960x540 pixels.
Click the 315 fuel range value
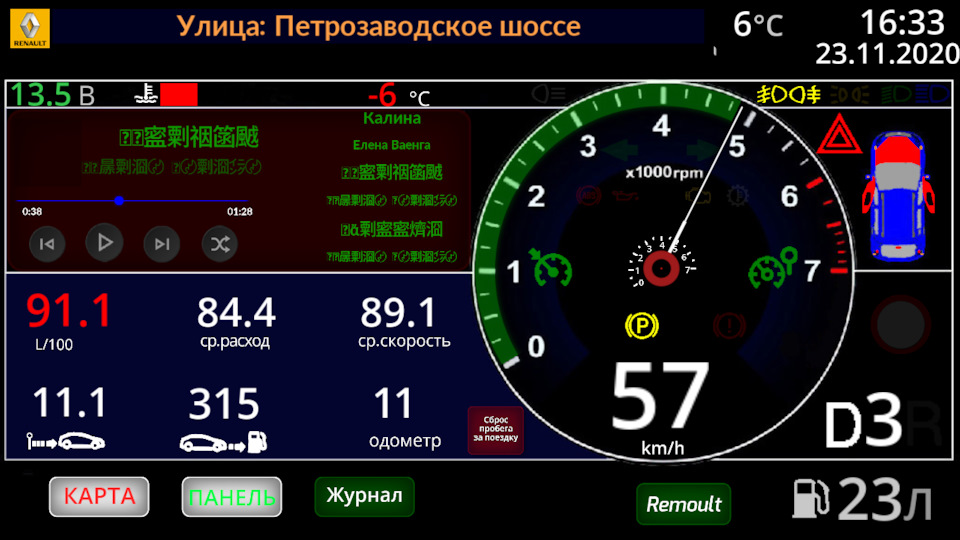224,404
